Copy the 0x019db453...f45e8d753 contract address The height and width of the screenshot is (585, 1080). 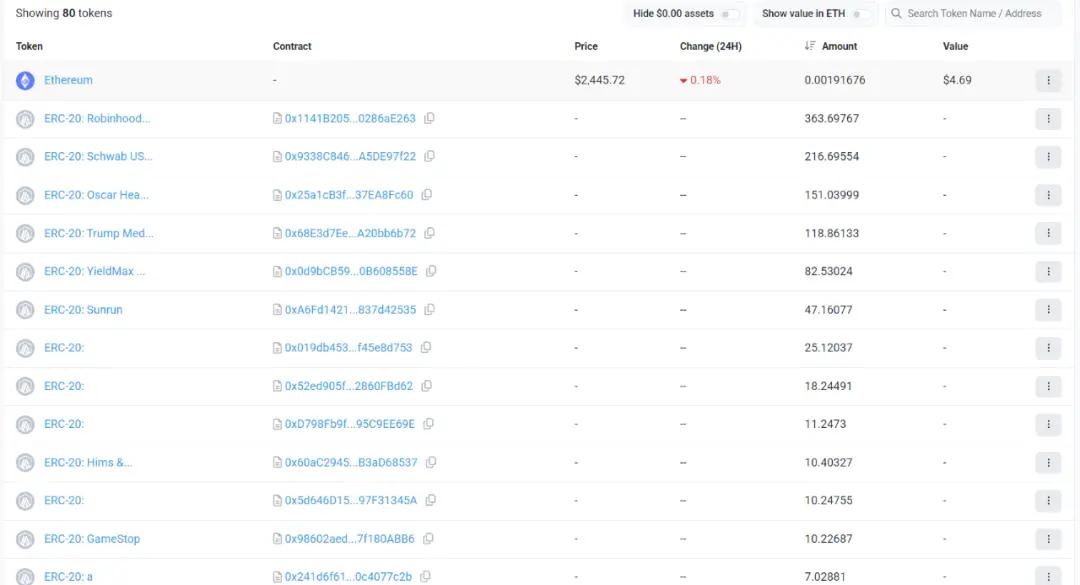click(426, 347)
